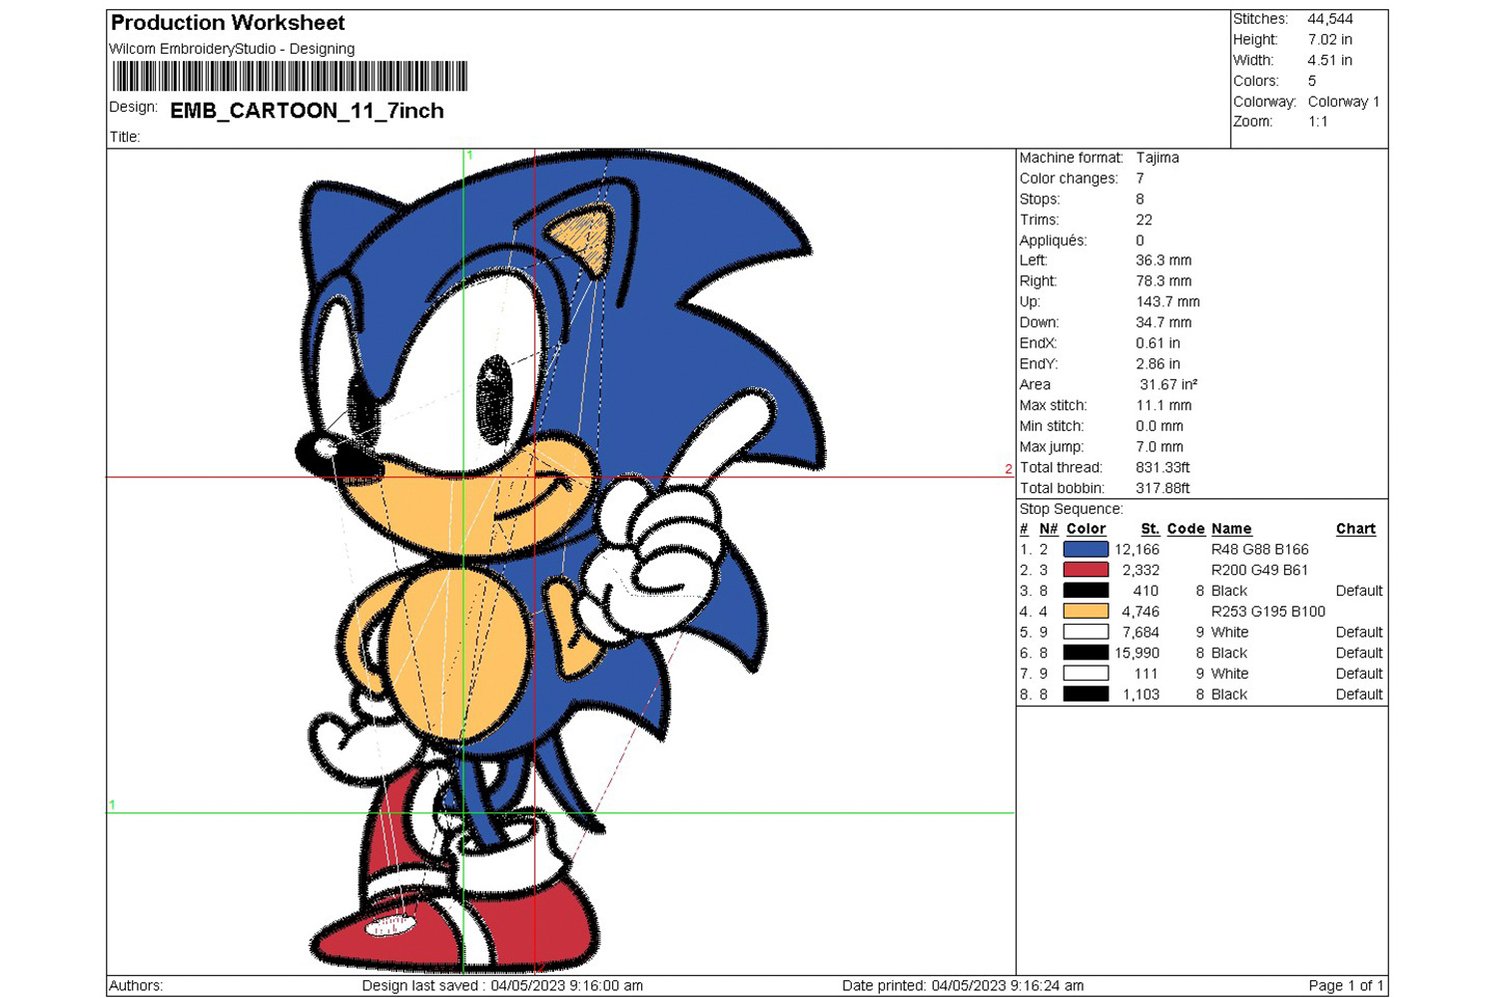
Task: Click stitch count "2,332" in stop 2
Action: [1141, 570]
